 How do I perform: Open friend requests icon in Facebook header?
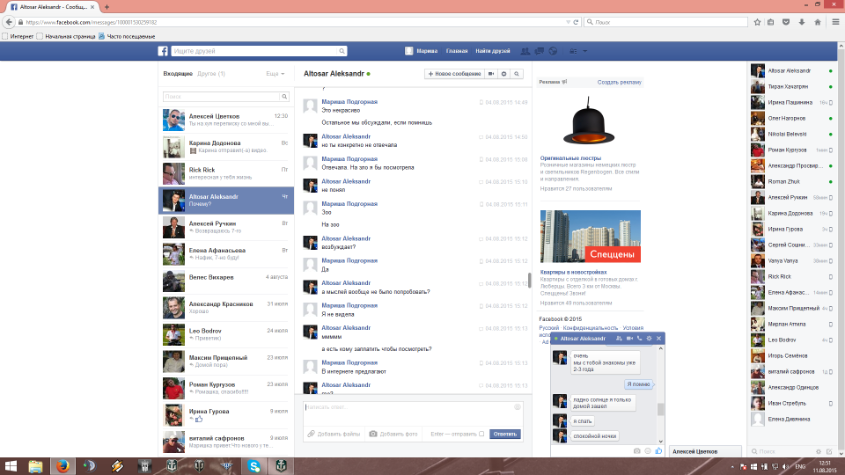525,51
